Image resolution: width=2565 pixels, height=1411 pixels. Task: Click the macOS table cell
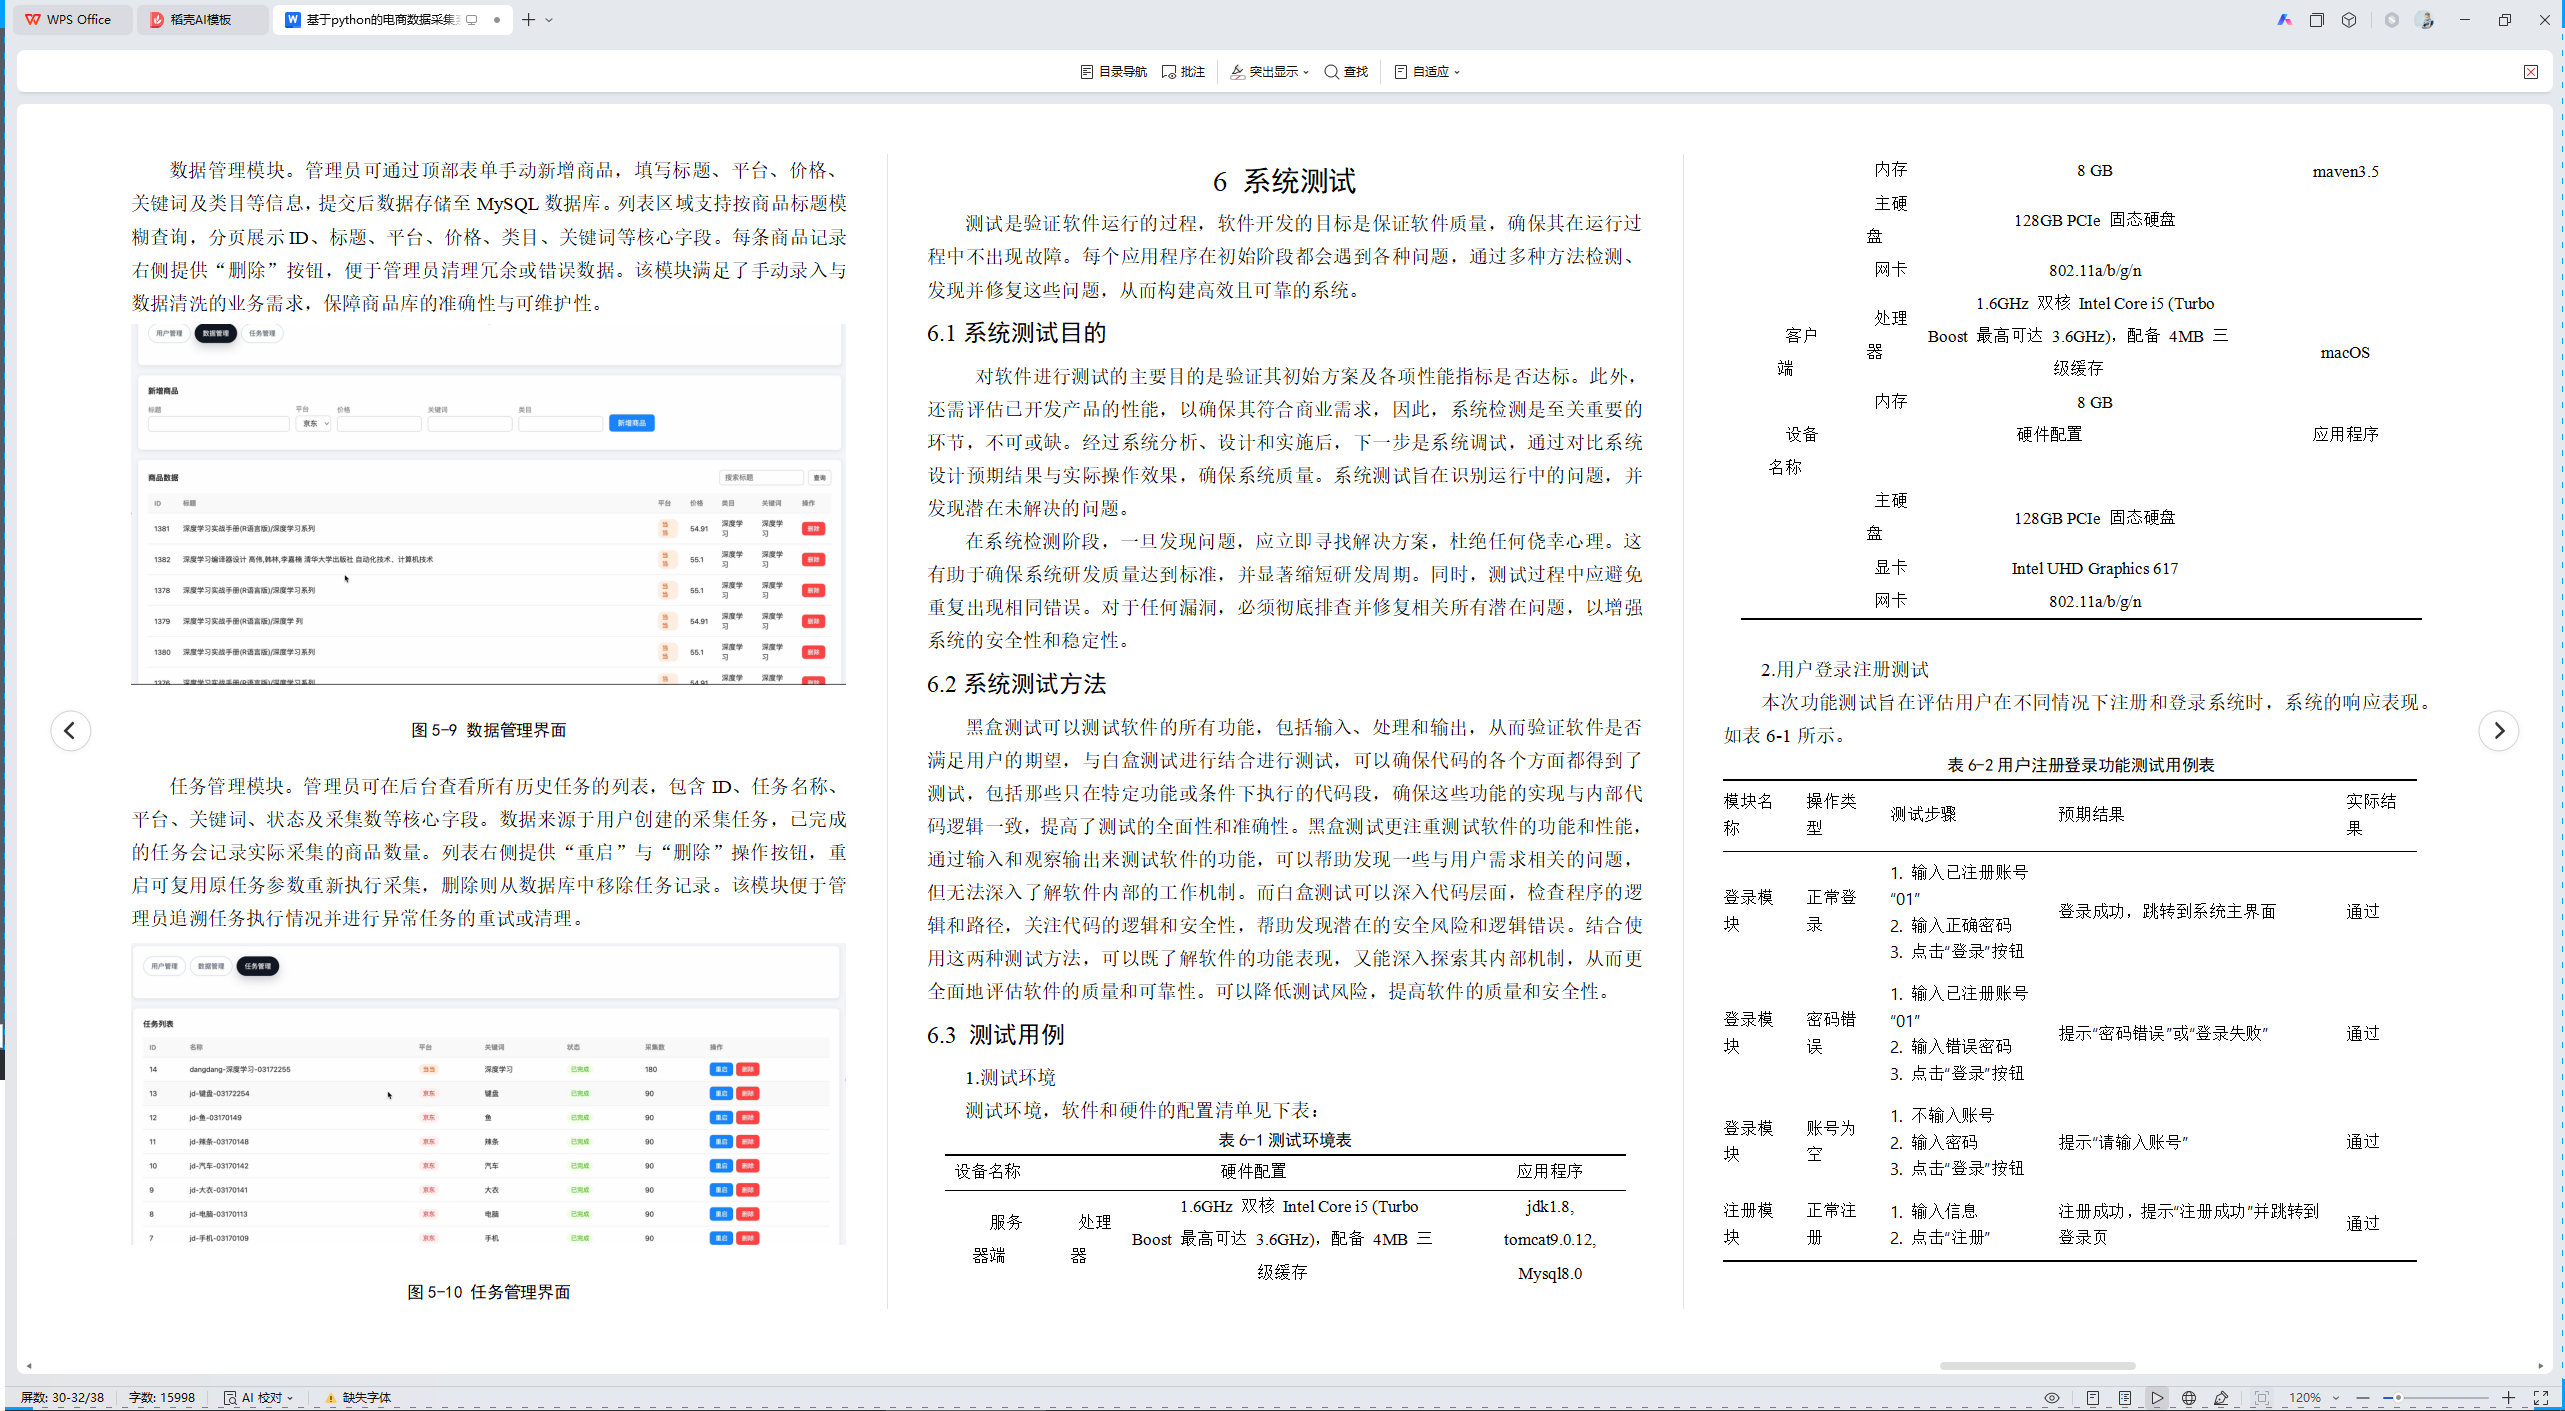[2344, 352]
